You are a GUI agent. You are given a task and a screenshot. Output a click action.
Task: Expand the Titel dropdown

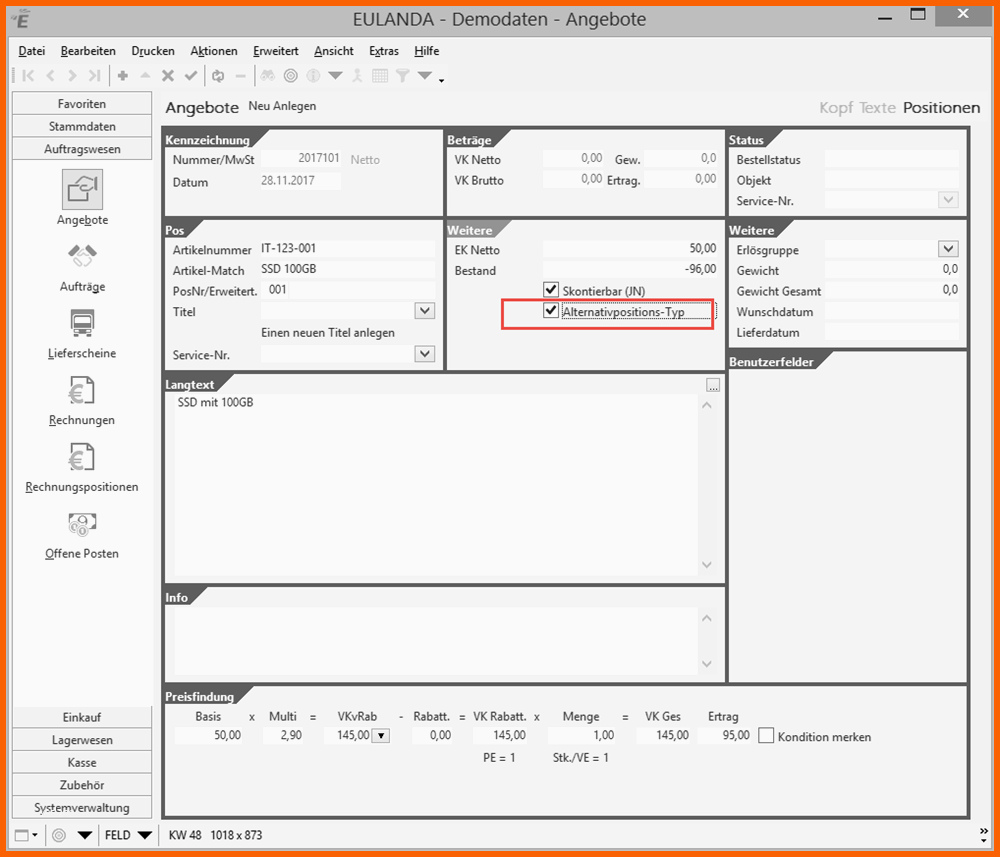pyautogui.click(x=425, y=311)
